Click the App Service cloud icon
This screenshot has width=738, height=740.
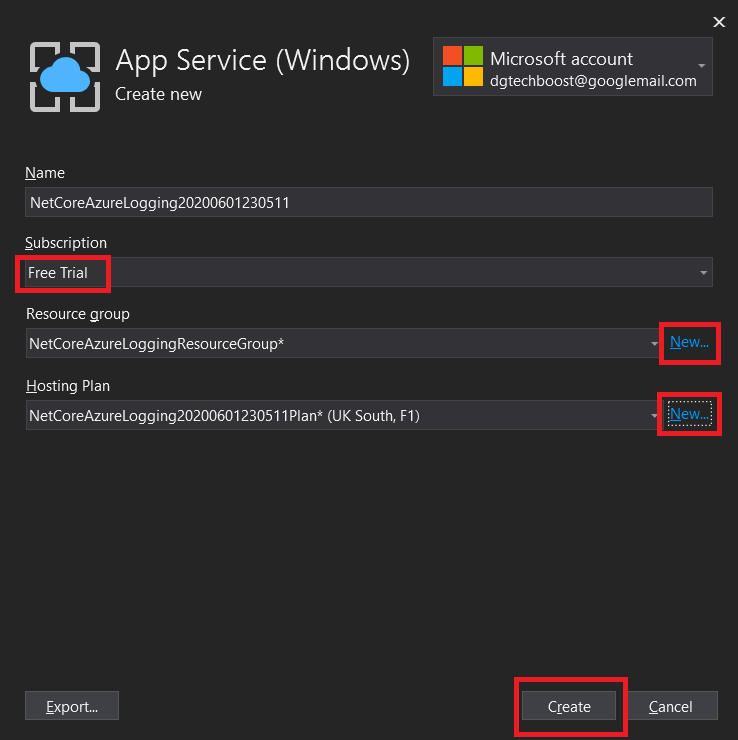[65, 76]
